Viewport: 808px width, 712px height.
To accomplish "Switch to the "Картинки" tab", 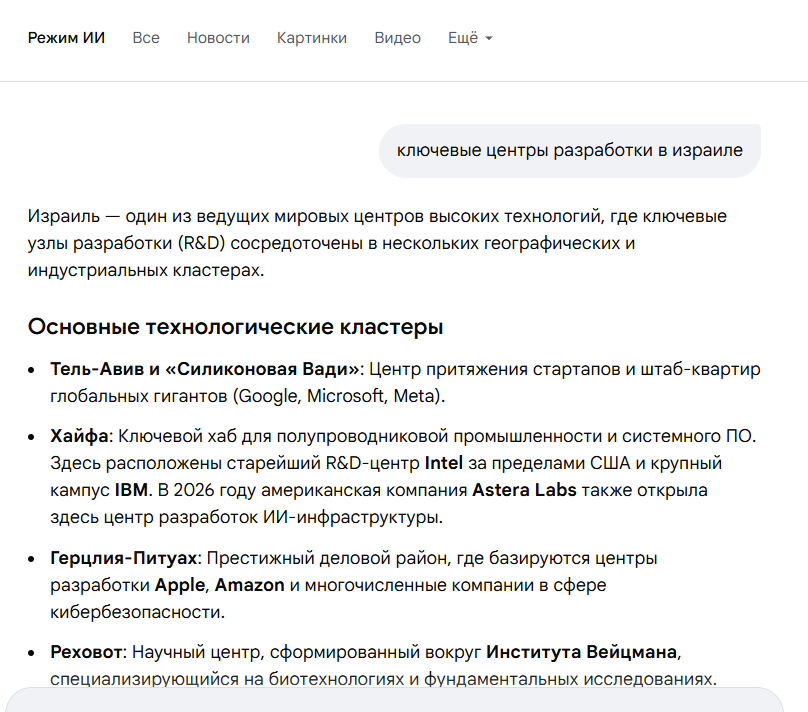I will click(311, 37).
